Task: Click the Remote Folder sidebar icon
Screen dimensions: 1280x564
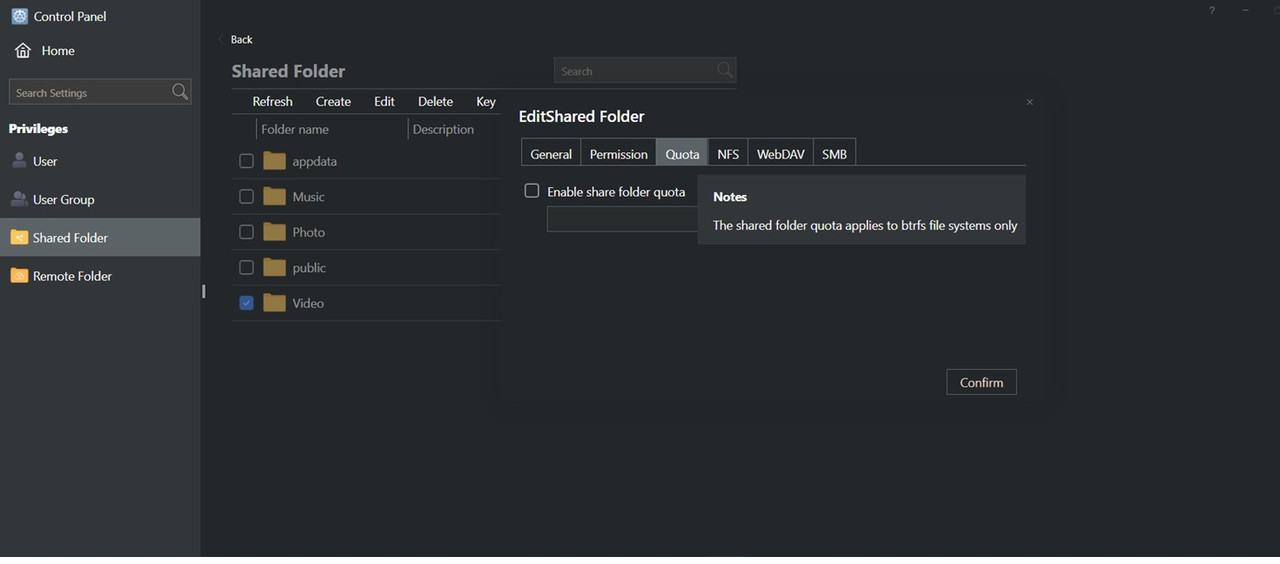Action: [19, 275]
